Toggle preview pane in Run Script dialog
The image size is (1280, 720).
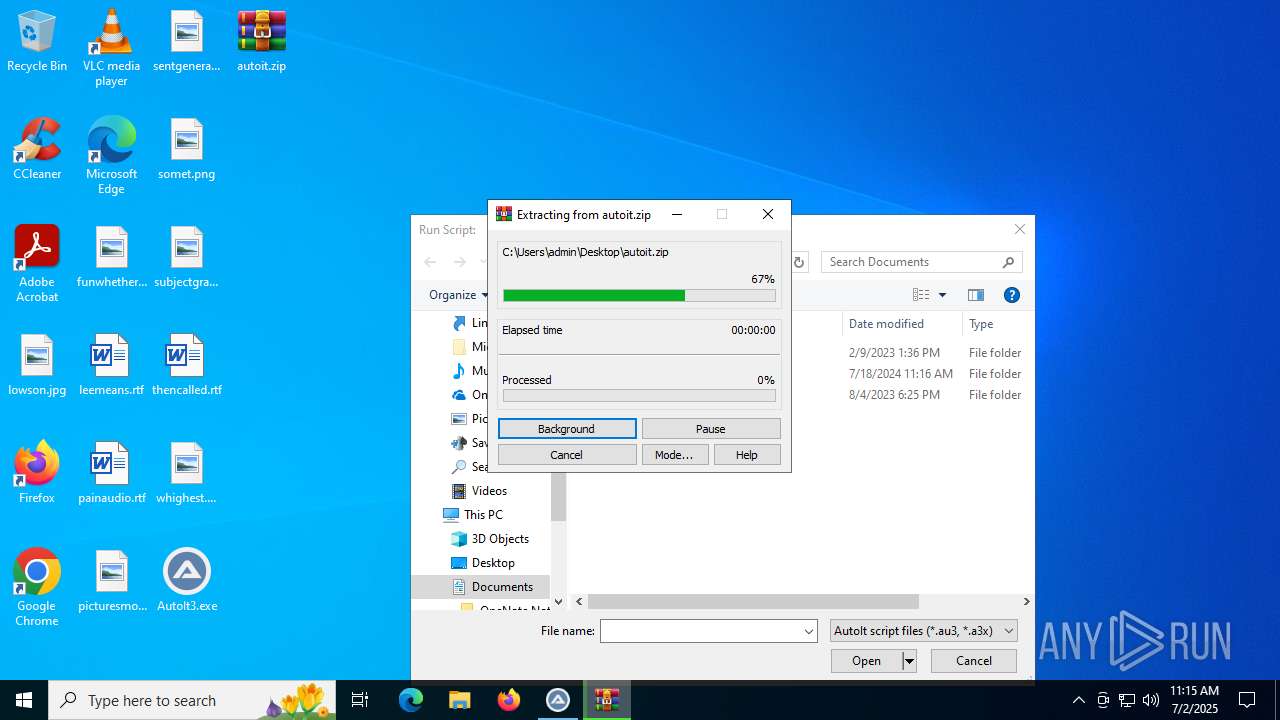tap(976, 295)
